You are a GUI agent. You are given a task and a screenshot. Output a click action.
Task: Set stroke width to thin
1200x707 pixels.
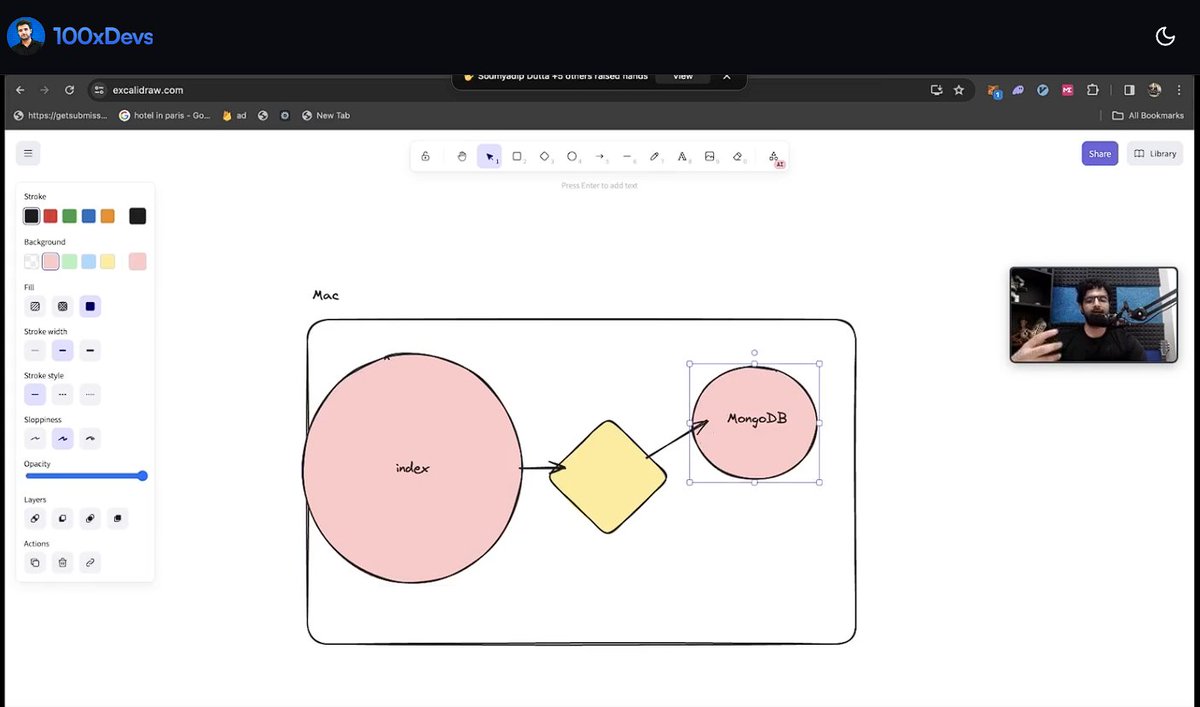(35, 351)
